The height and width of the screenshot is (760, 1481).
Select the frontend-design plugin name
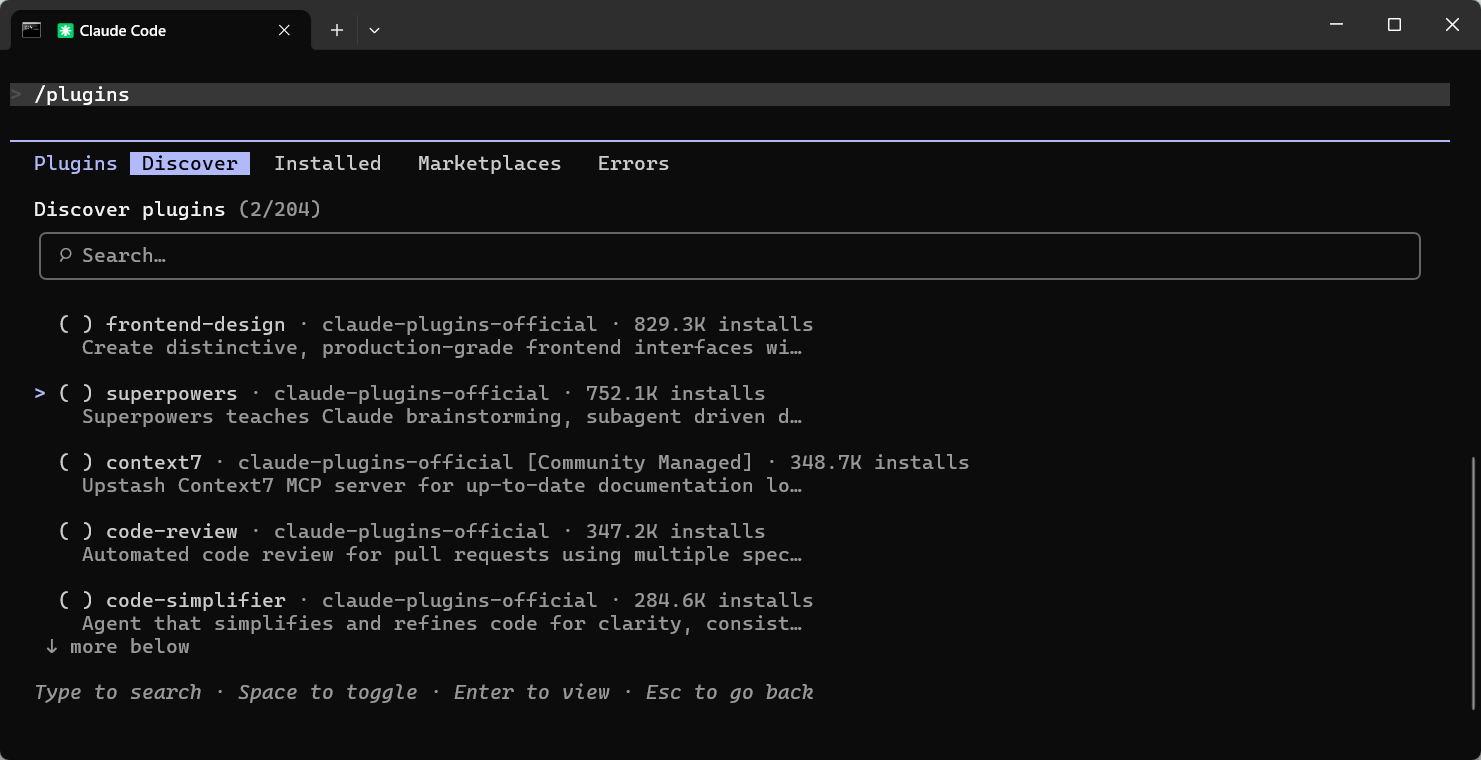click(196, 324)
